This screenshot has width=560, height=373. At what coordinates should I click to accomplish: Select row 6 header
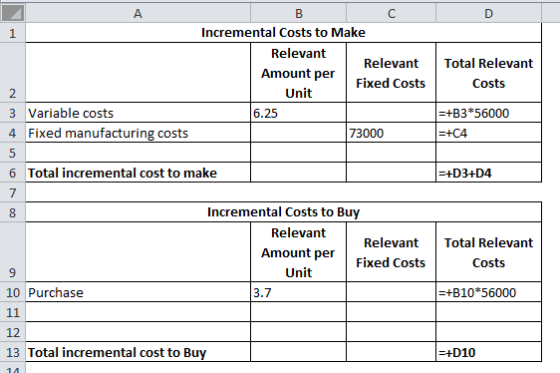(x=12, y=173)
